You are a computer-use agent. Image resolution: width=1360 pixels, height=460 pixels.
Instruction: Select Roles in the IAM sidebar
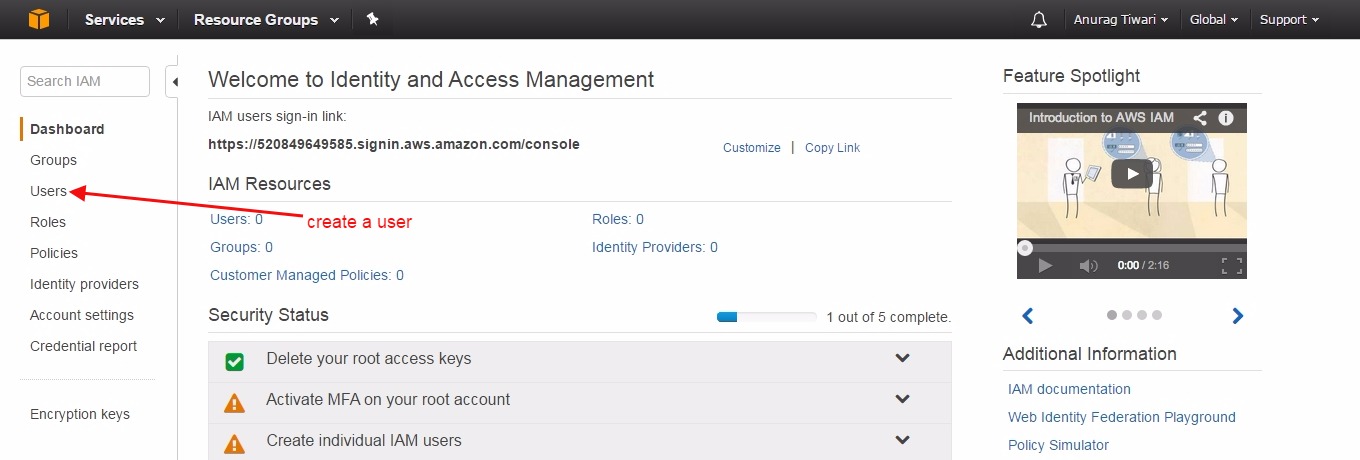point(48,222)
